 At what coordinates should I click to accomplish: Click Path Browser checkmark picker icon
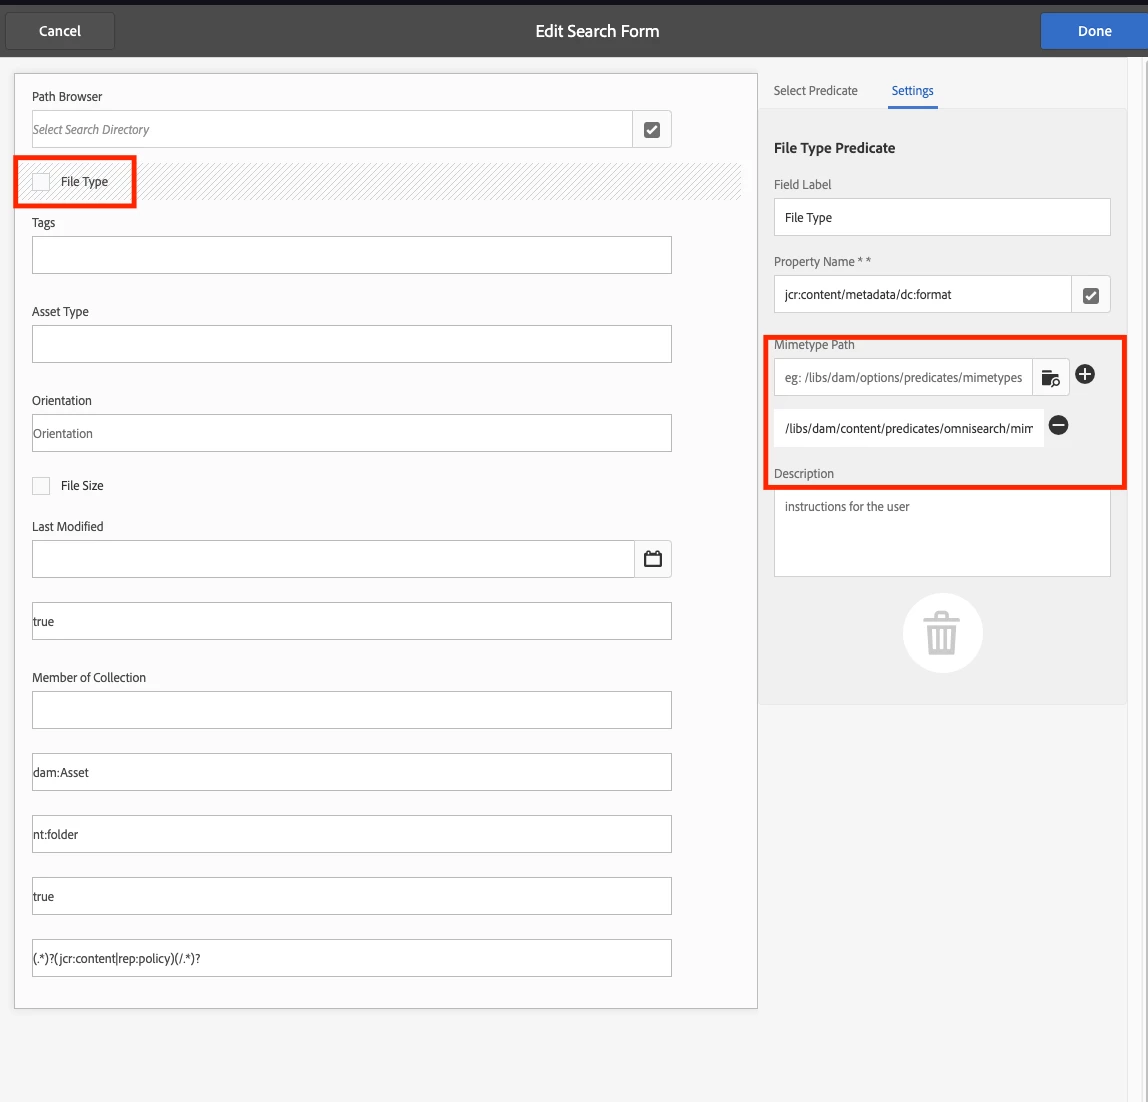tap(652, 129)
